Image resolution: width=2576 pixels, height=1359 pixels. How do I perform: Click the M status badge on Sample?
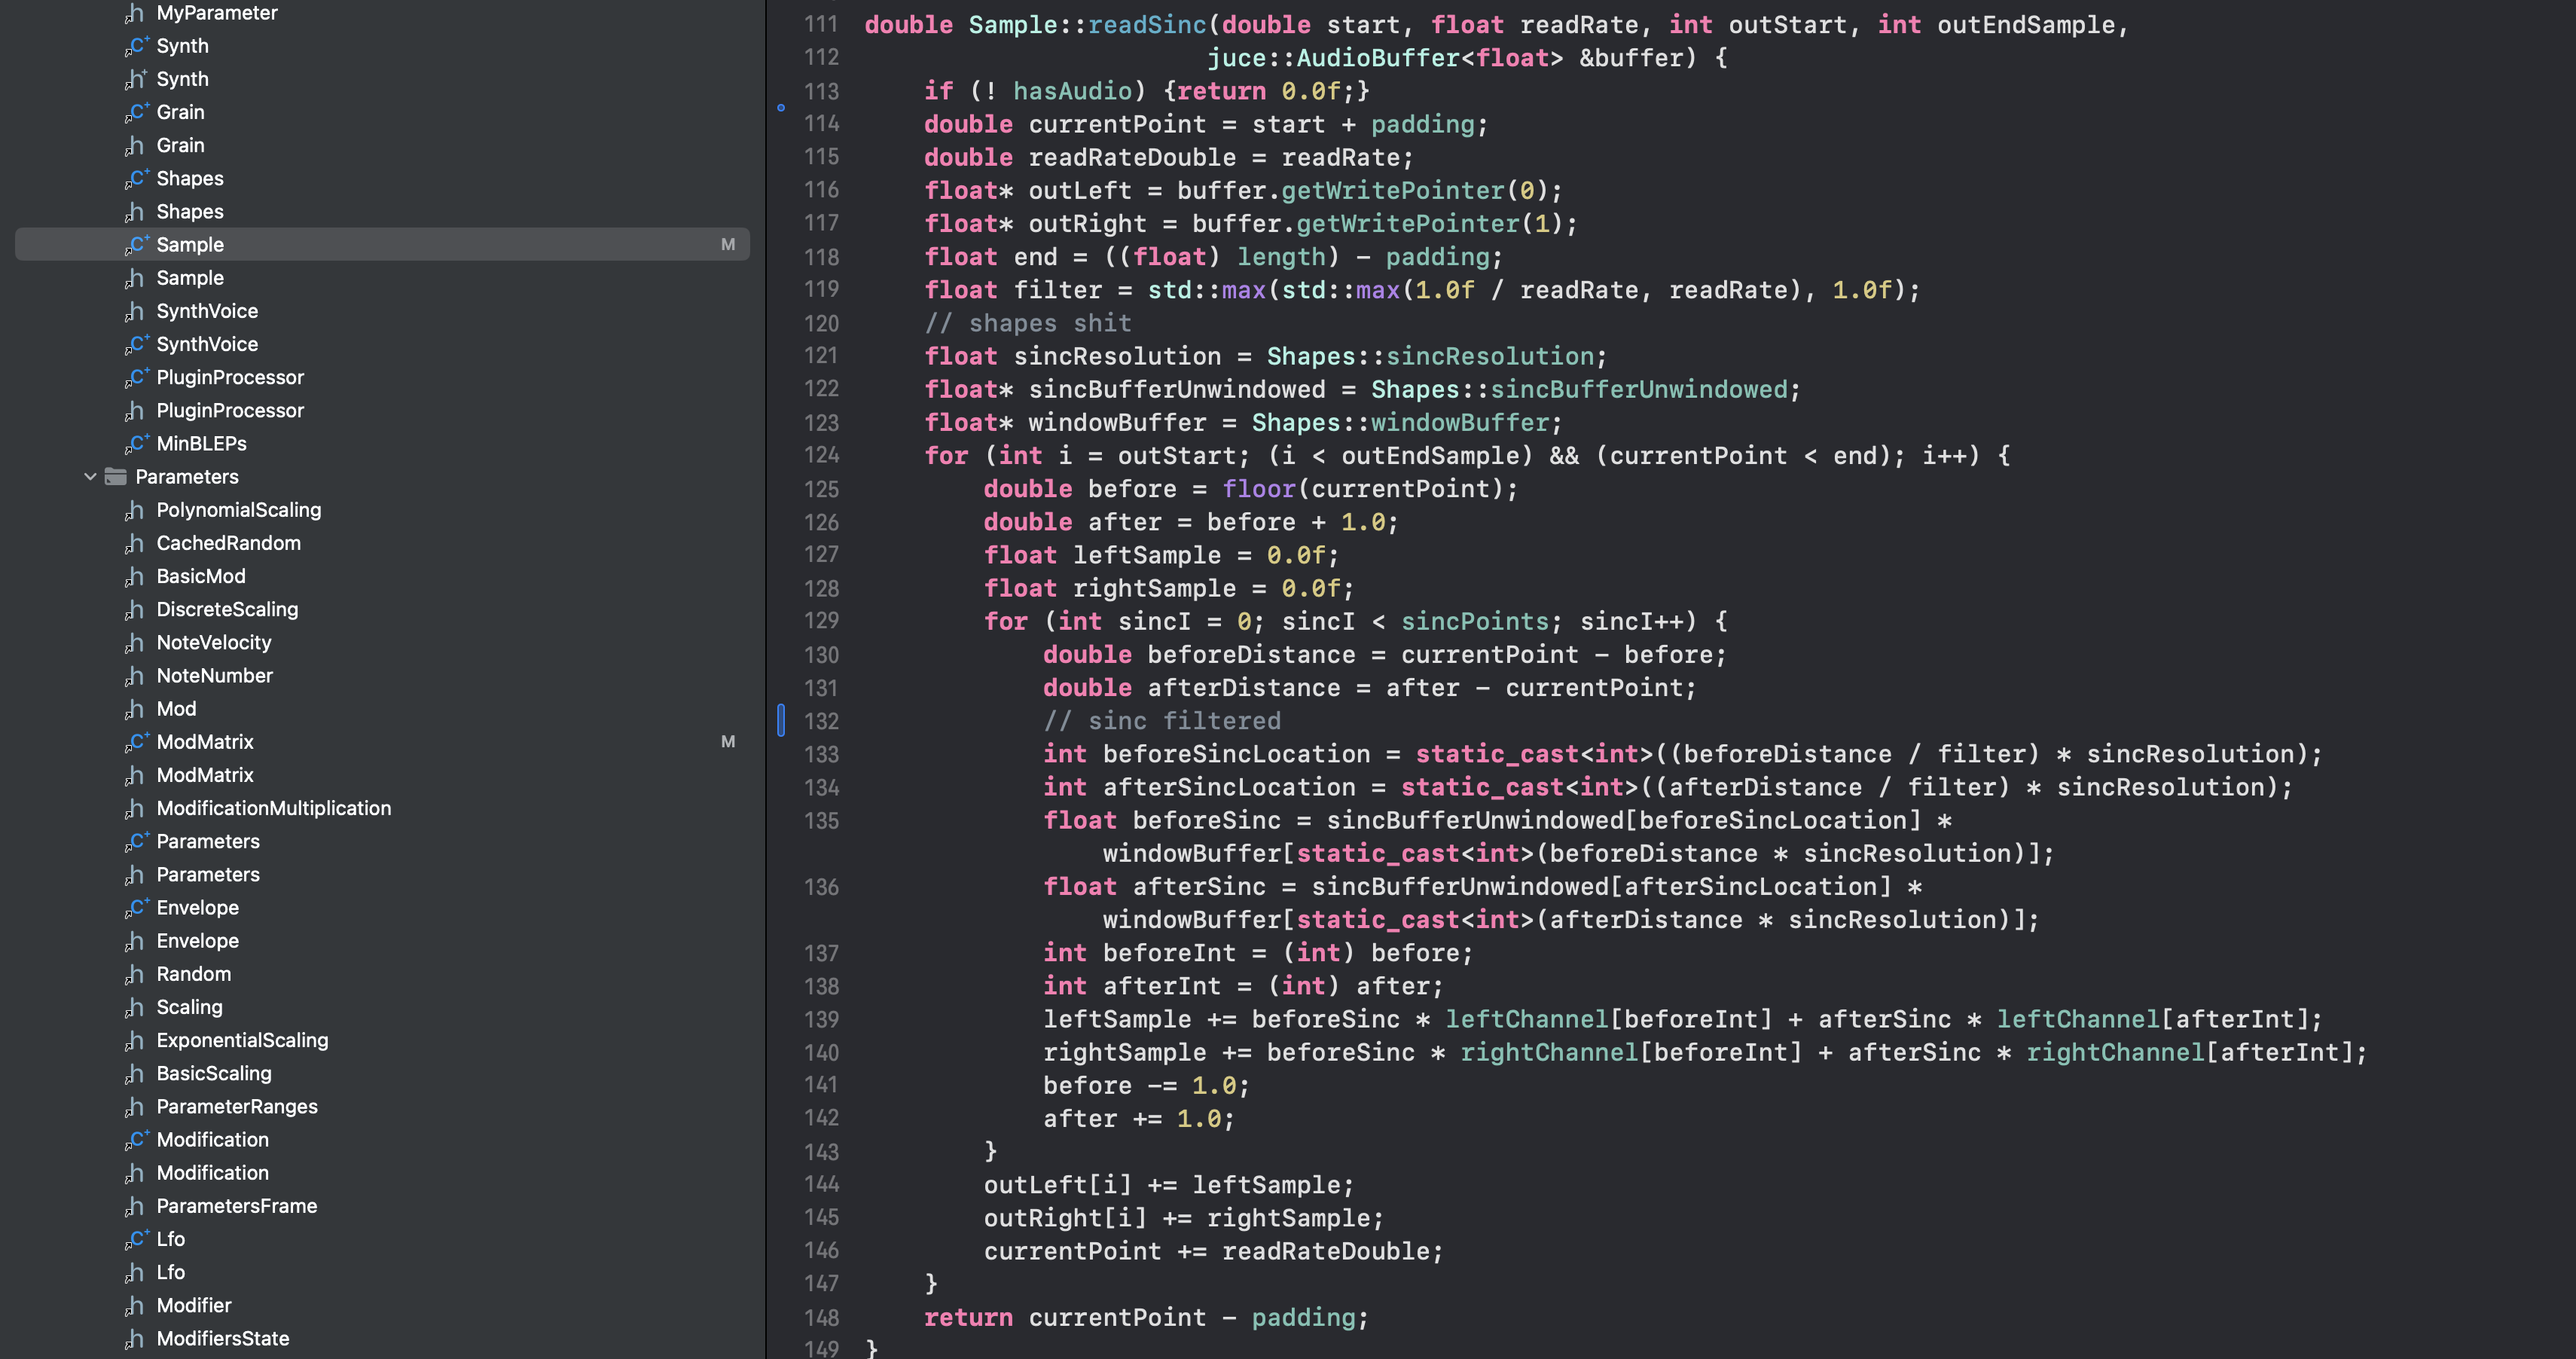[x=728, y=245]
